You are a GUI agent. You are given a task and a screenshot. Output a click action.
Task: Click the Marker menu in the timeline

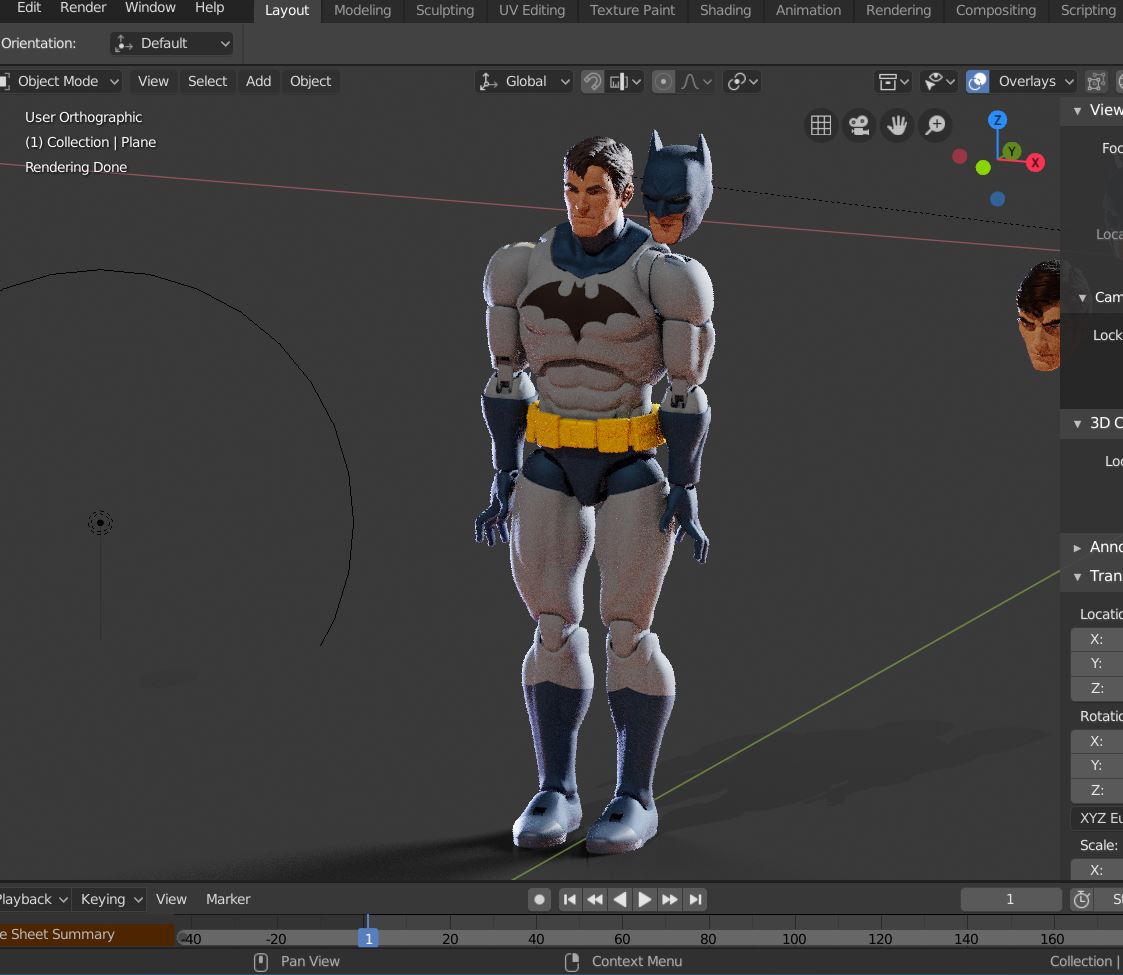228,899
